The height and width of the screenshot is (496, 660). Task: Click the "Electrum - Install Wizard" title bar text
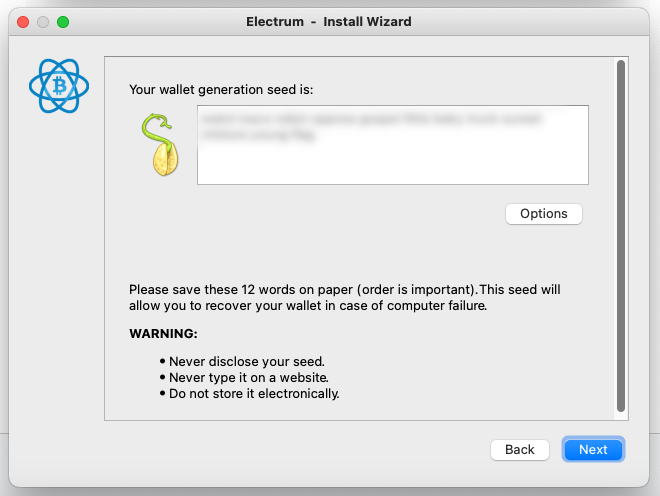(x=329, y=21)
